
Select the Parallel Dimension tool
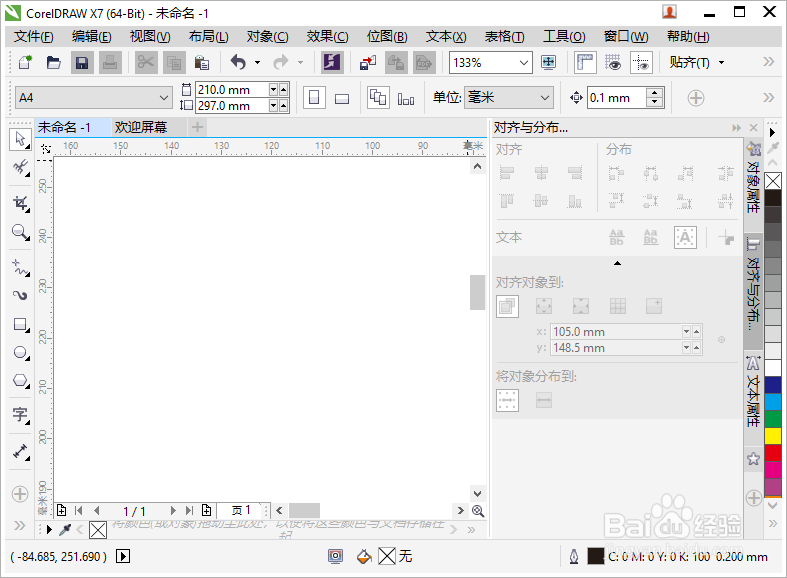click(20, 451)
